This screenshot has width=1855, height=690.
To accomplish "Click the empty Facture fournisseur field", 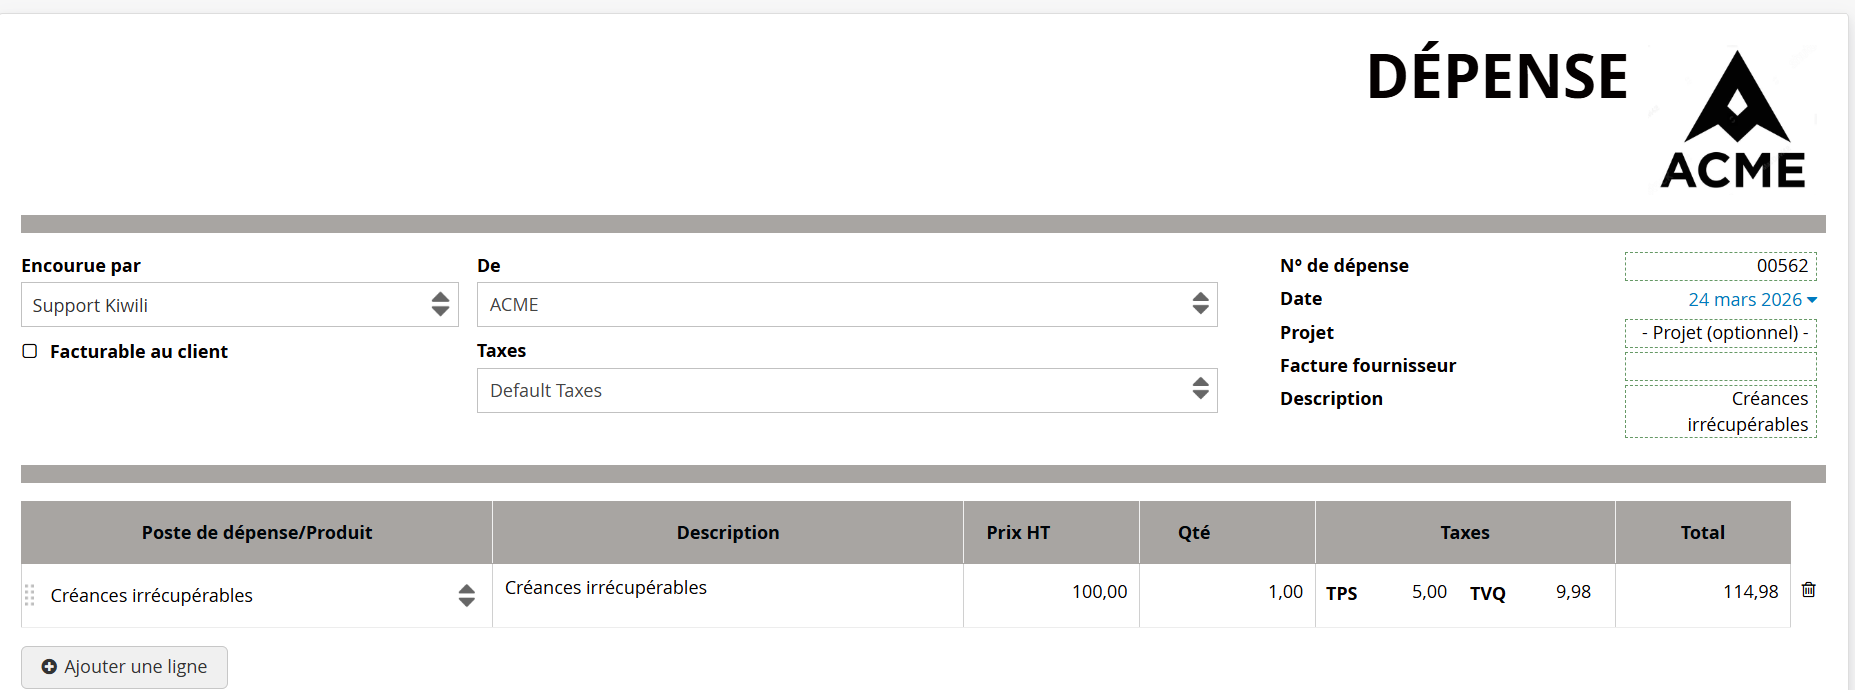I will pos(1720,367).
